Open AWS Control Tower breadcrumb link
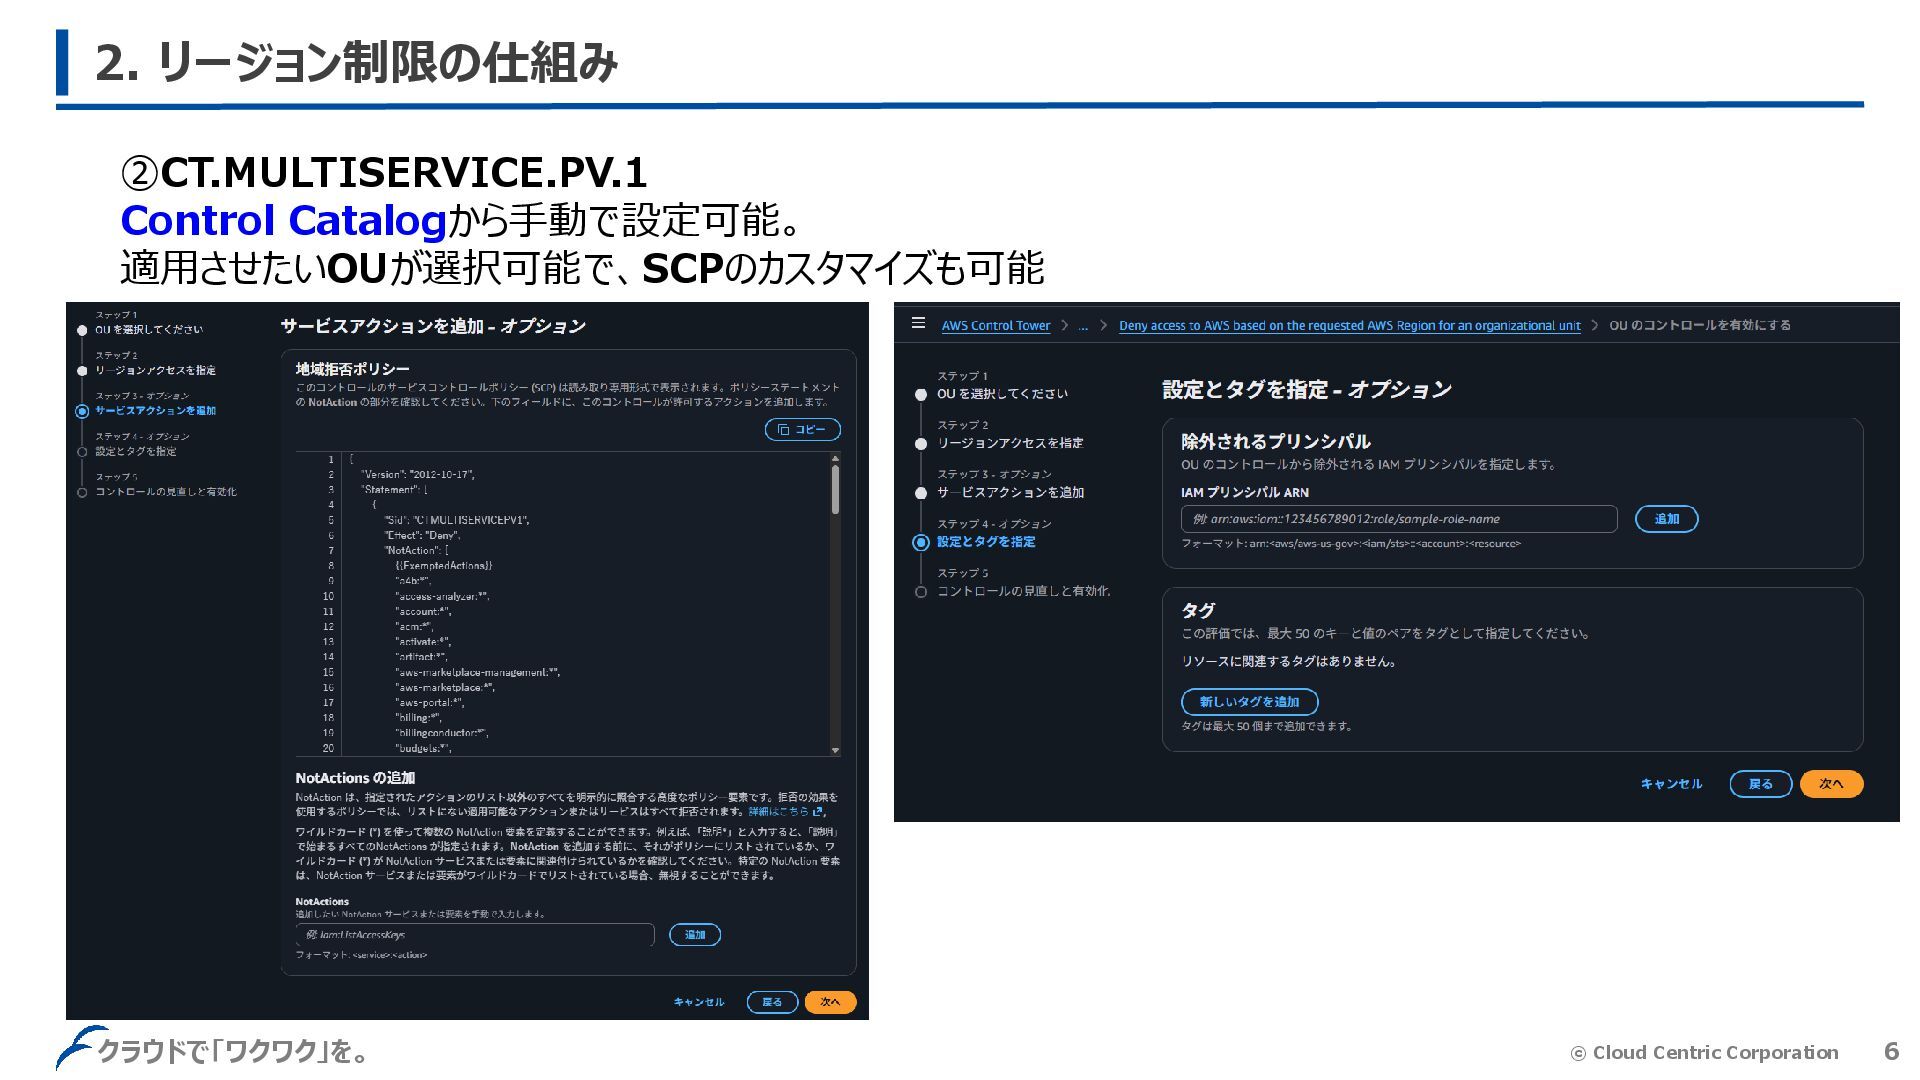This screenshot has width=1920, height=1080. [995, 325]
